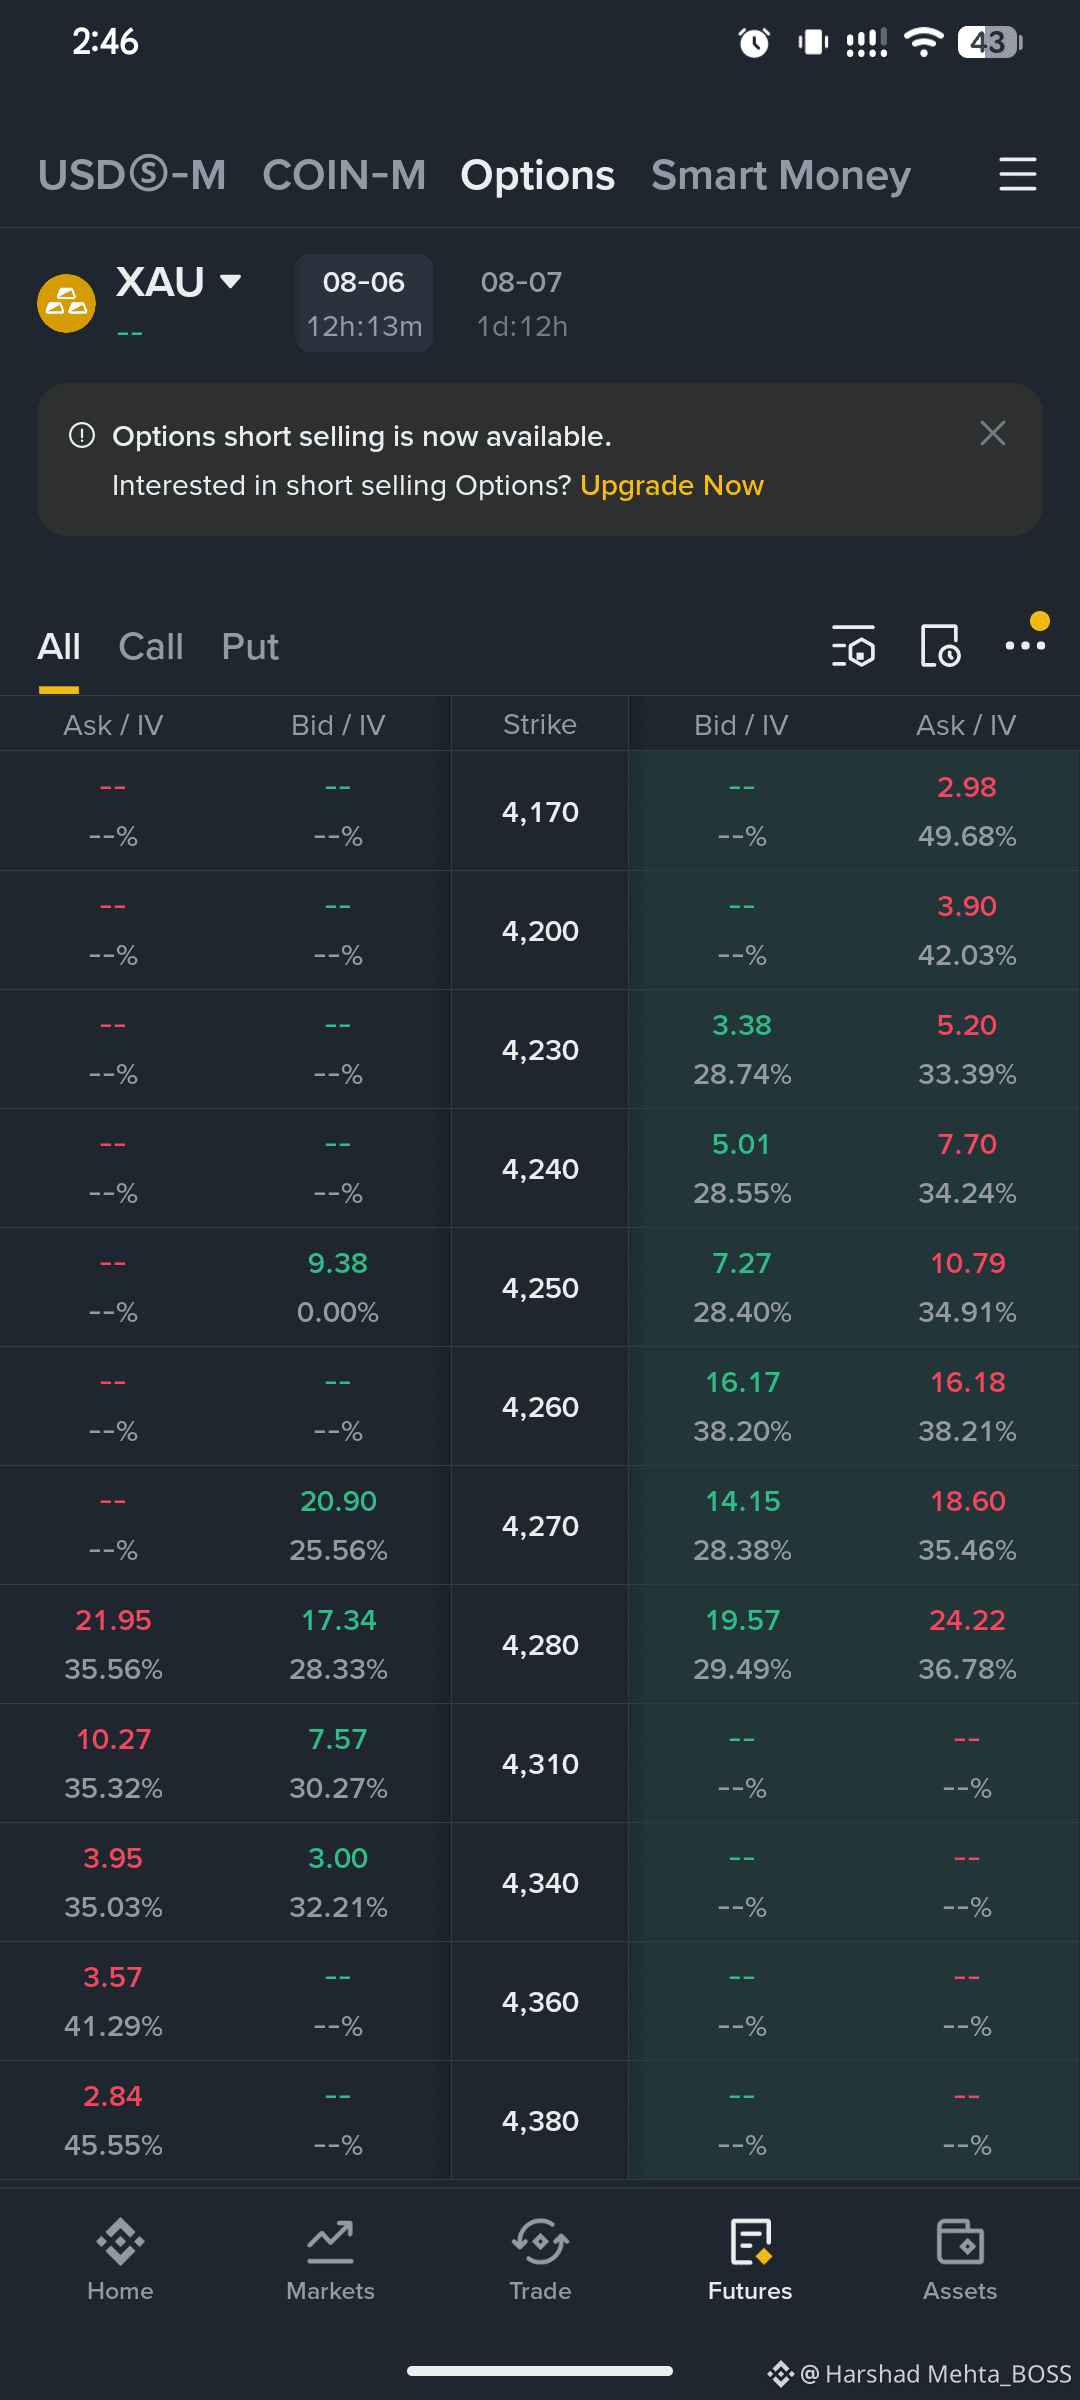Tap put ask price 24.22
The height and width of the screenshot is (2400, 1080).
click(x=967, y=1620)
